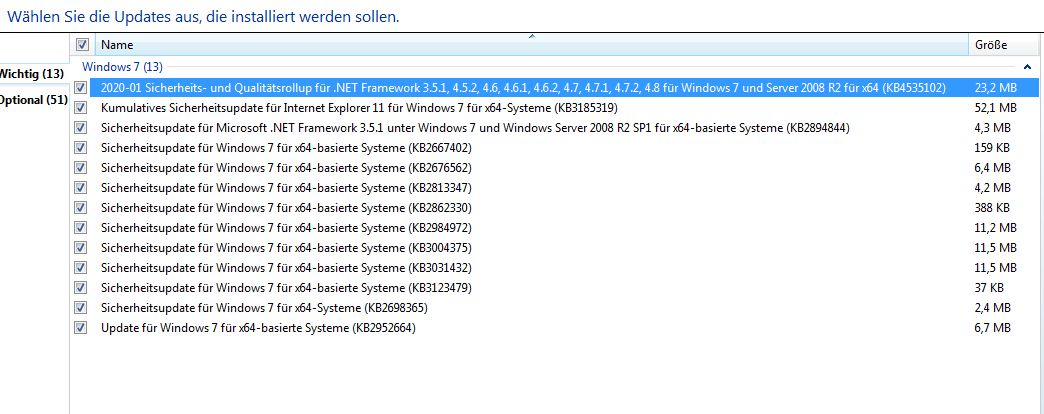
Task: Uncheck the Internet Explorer 11 update KB3185319
Action: point(81,107)
